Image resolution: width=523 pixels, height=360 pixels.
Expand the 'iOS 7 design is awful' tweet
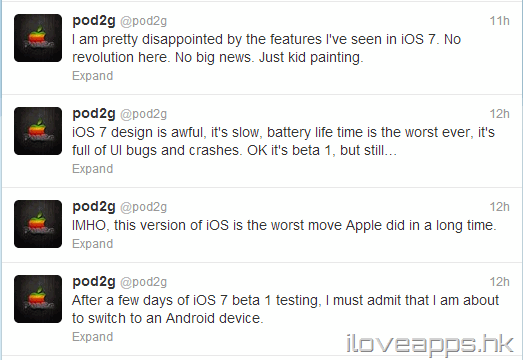(93, 169)
